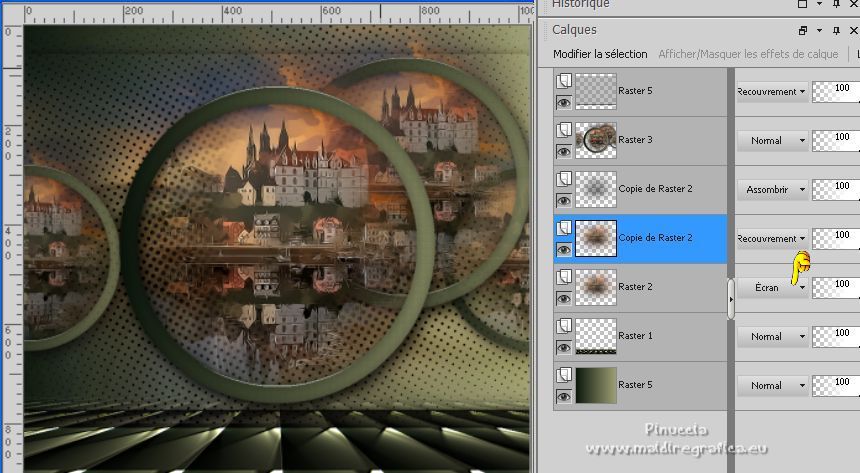This screenshot has width=860, height=473.
Task: Select the thumbnail of the highlighted Copie de Raster 2
Action: [x=596, y=239]
